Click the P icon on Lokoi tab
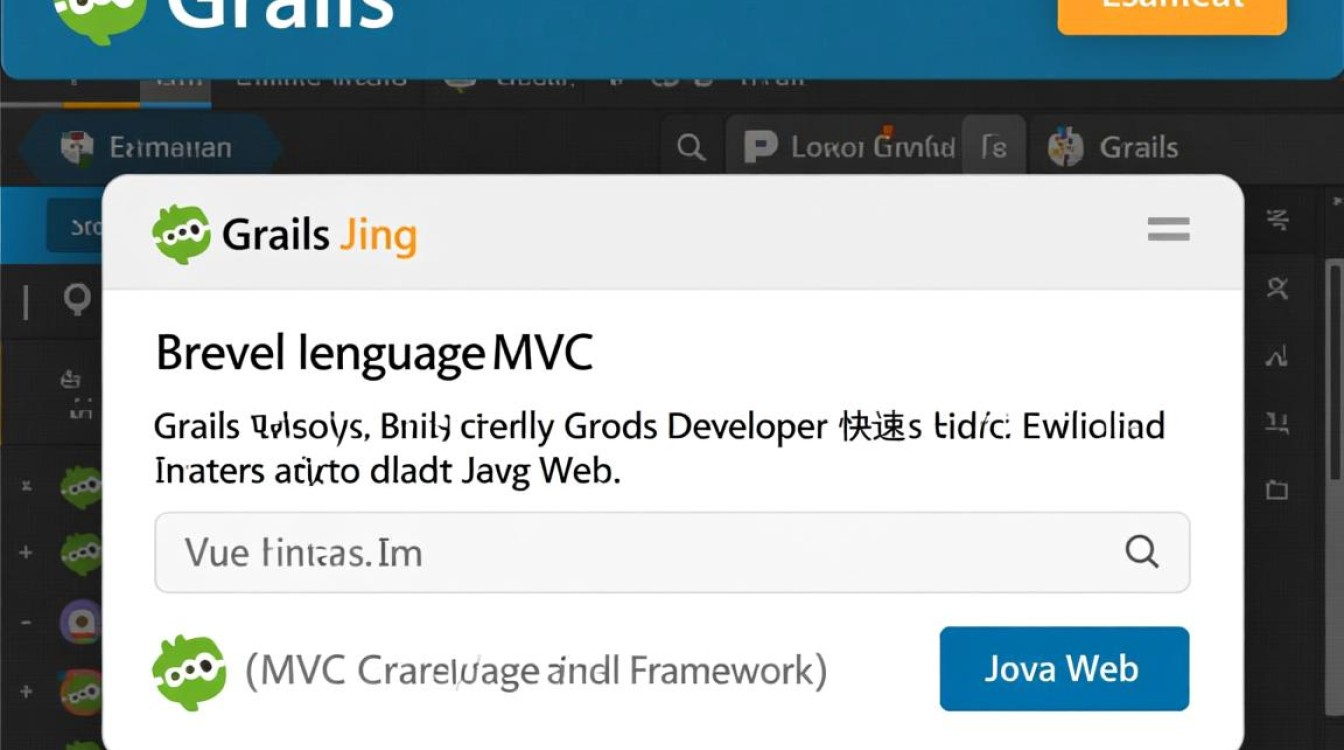The height and width of the screenshot is (750, 1344). [x=761, y=148]
